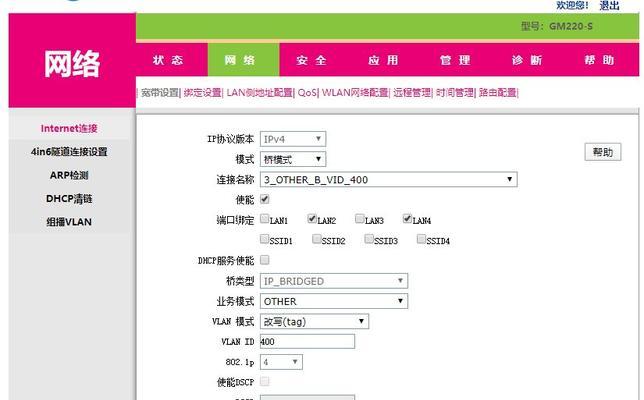Image resolution: width=644 pixels, height=400 pixels.
Task: Open the 帮助 tab in the navigation bar
Action: click(599, 60)
